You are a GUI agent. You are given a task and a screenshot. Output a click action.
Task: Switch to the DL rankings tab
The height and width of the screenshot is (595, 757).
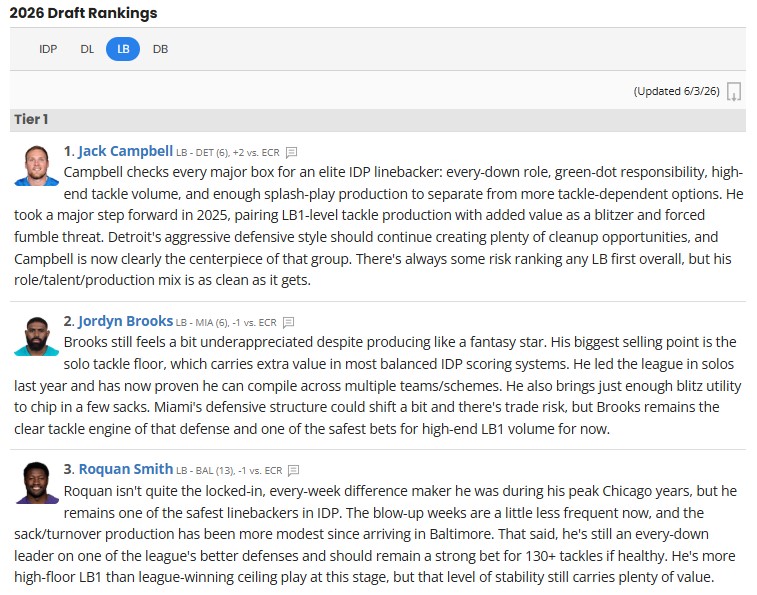tap(87, 49)
